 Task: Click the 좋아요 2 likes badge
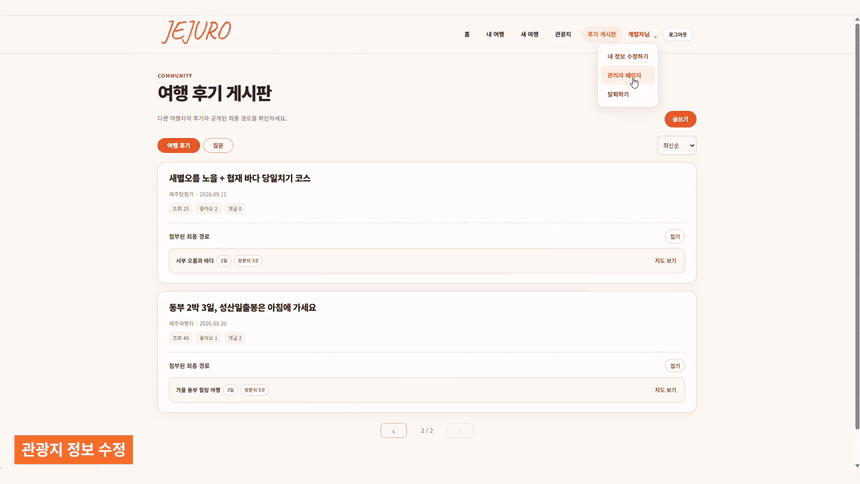208,209
